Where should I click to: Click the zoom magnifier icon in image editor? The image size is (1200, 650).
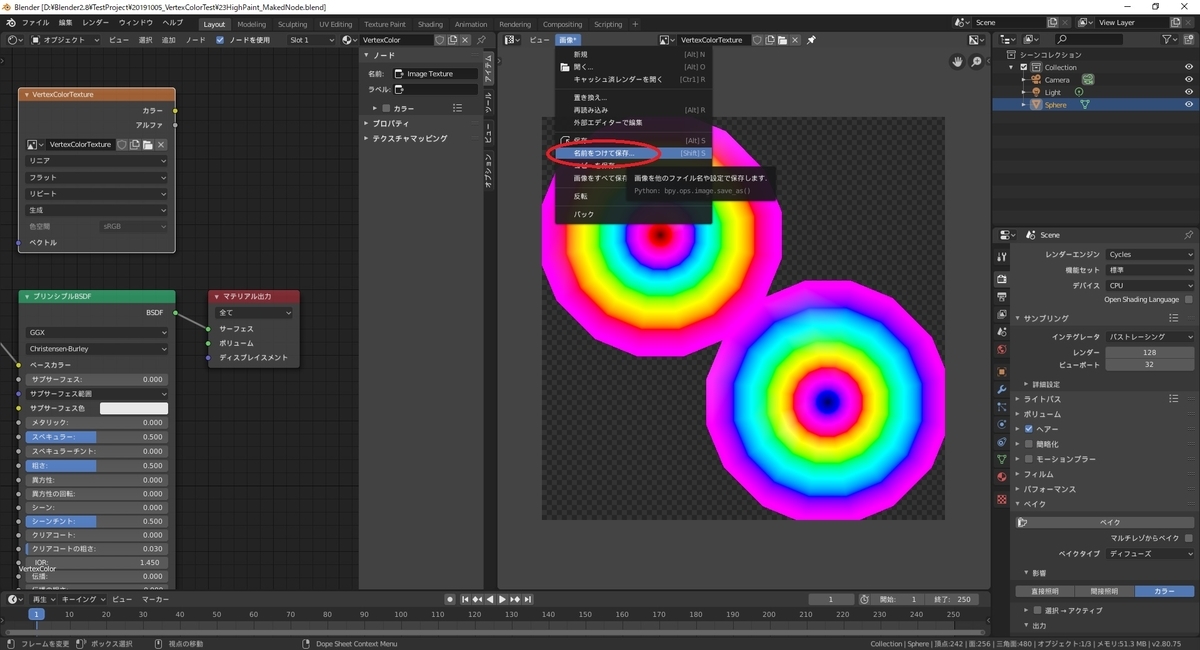coord(977,61)
